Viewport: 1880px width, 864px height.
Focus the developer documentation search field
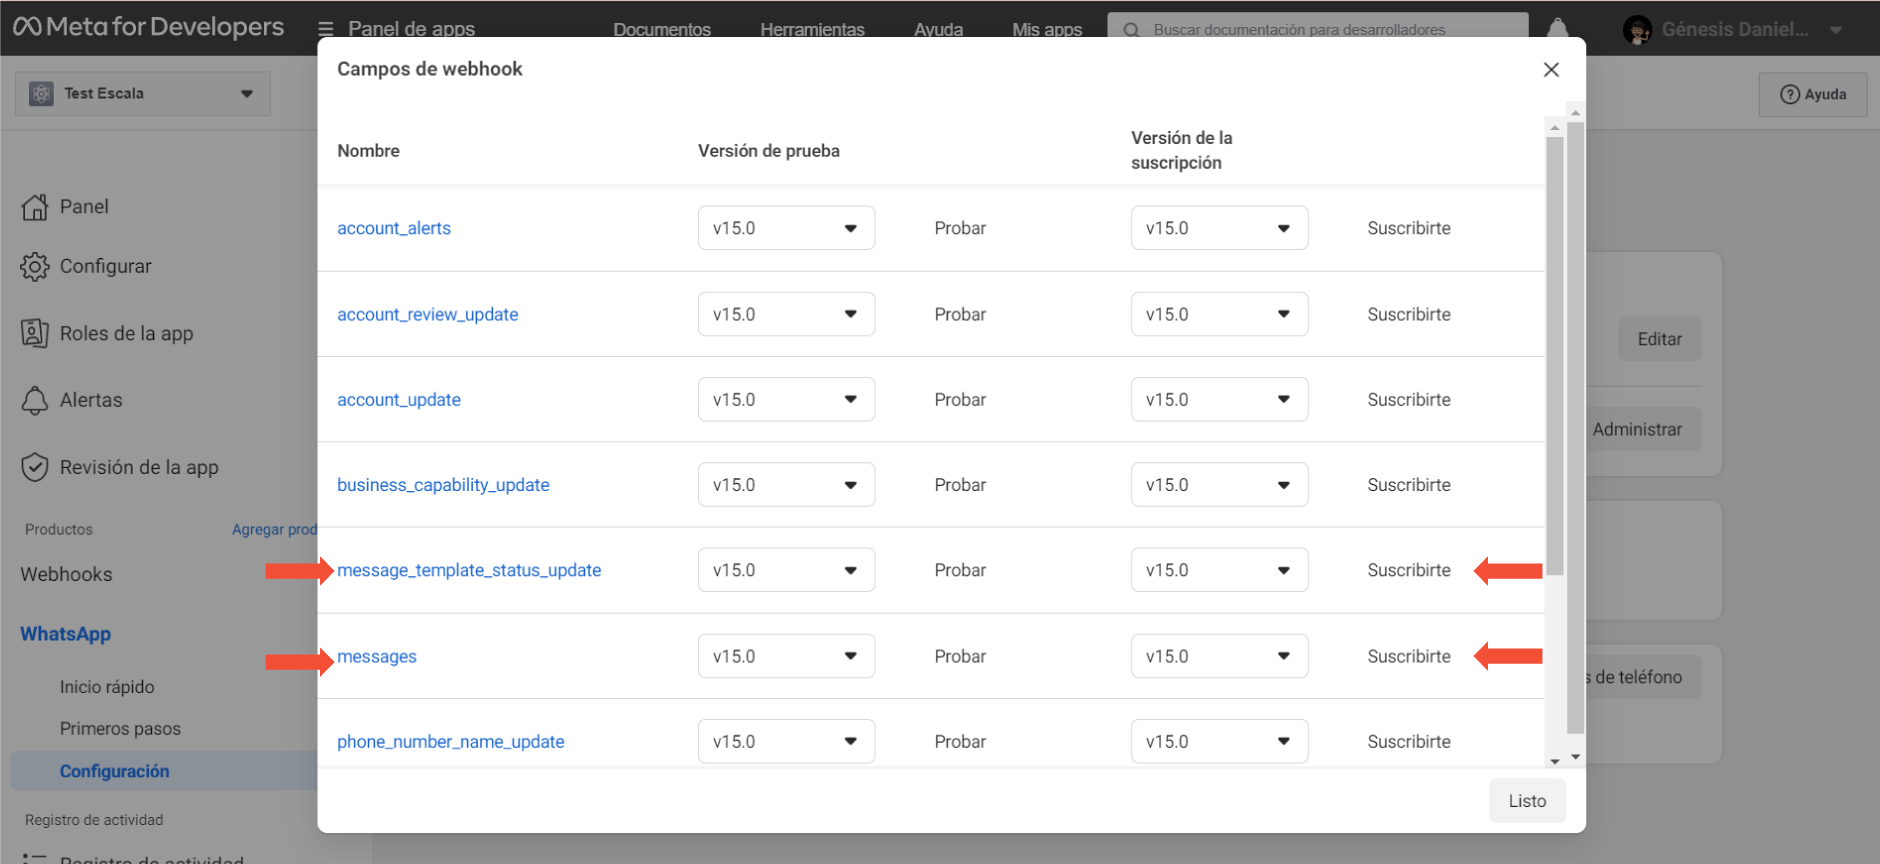(x=1318, y=30)
